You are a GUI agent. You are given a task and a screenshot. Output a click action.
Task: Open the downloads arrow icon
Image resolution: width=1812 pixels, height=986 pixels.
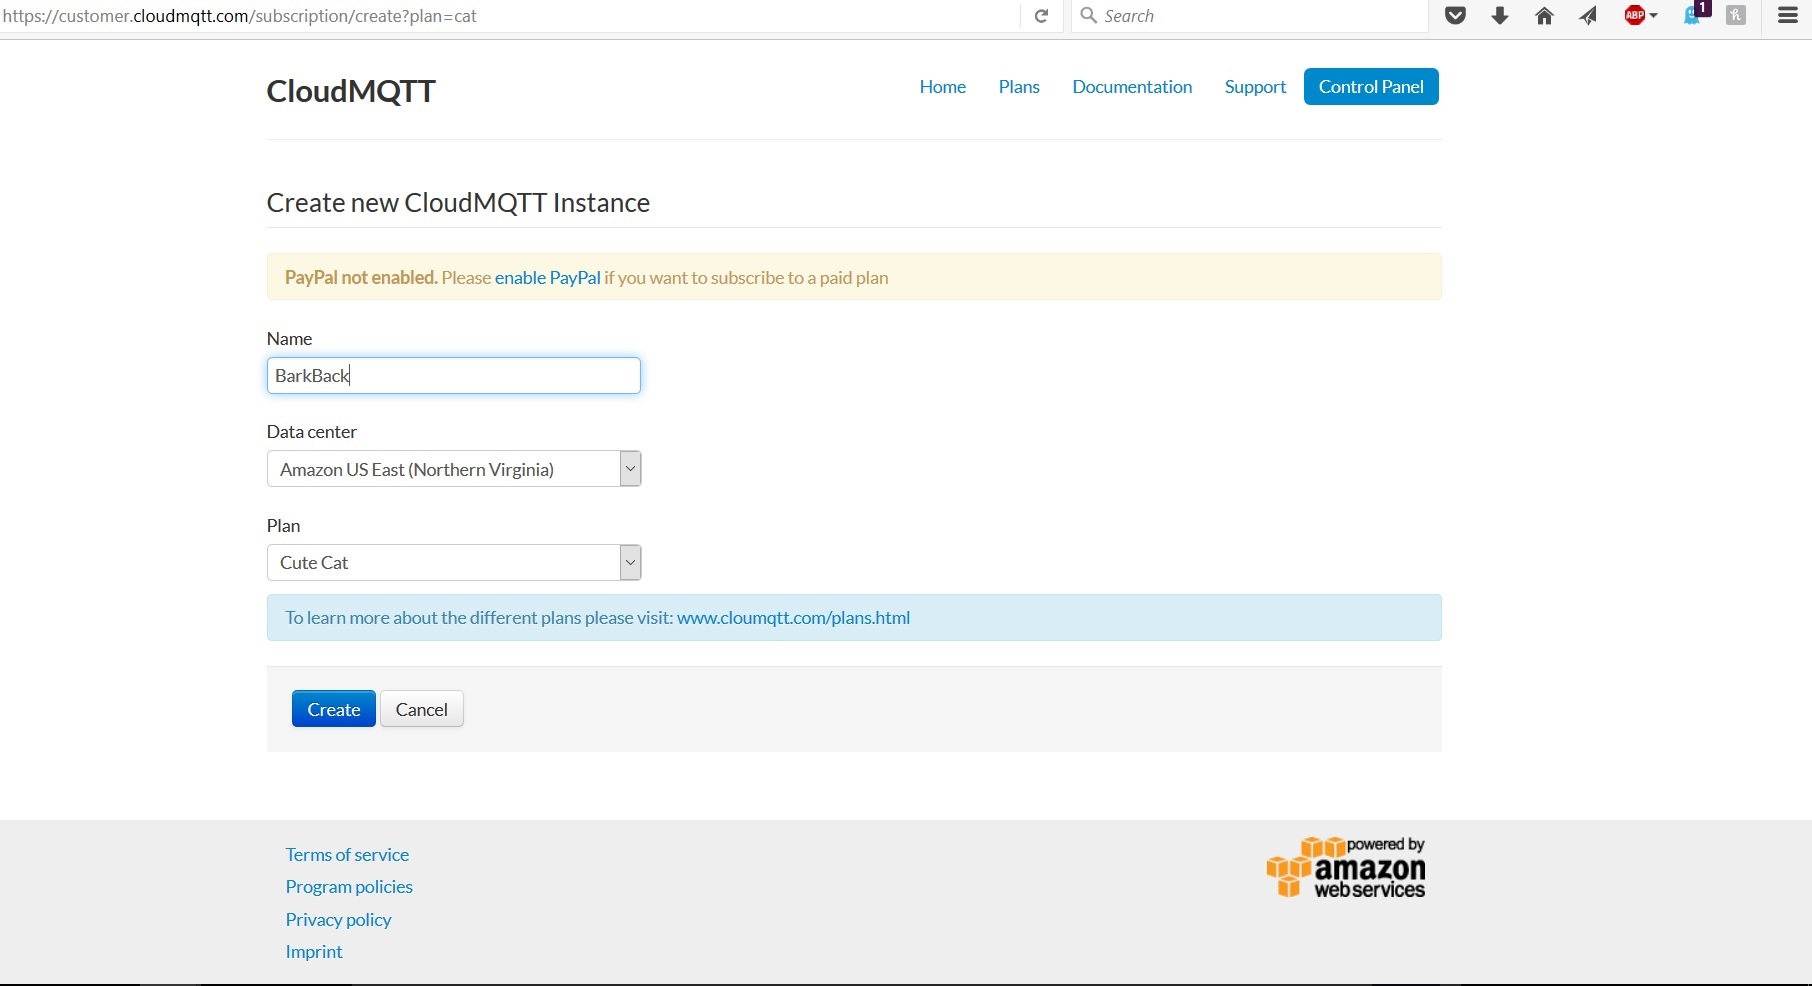1500,16
